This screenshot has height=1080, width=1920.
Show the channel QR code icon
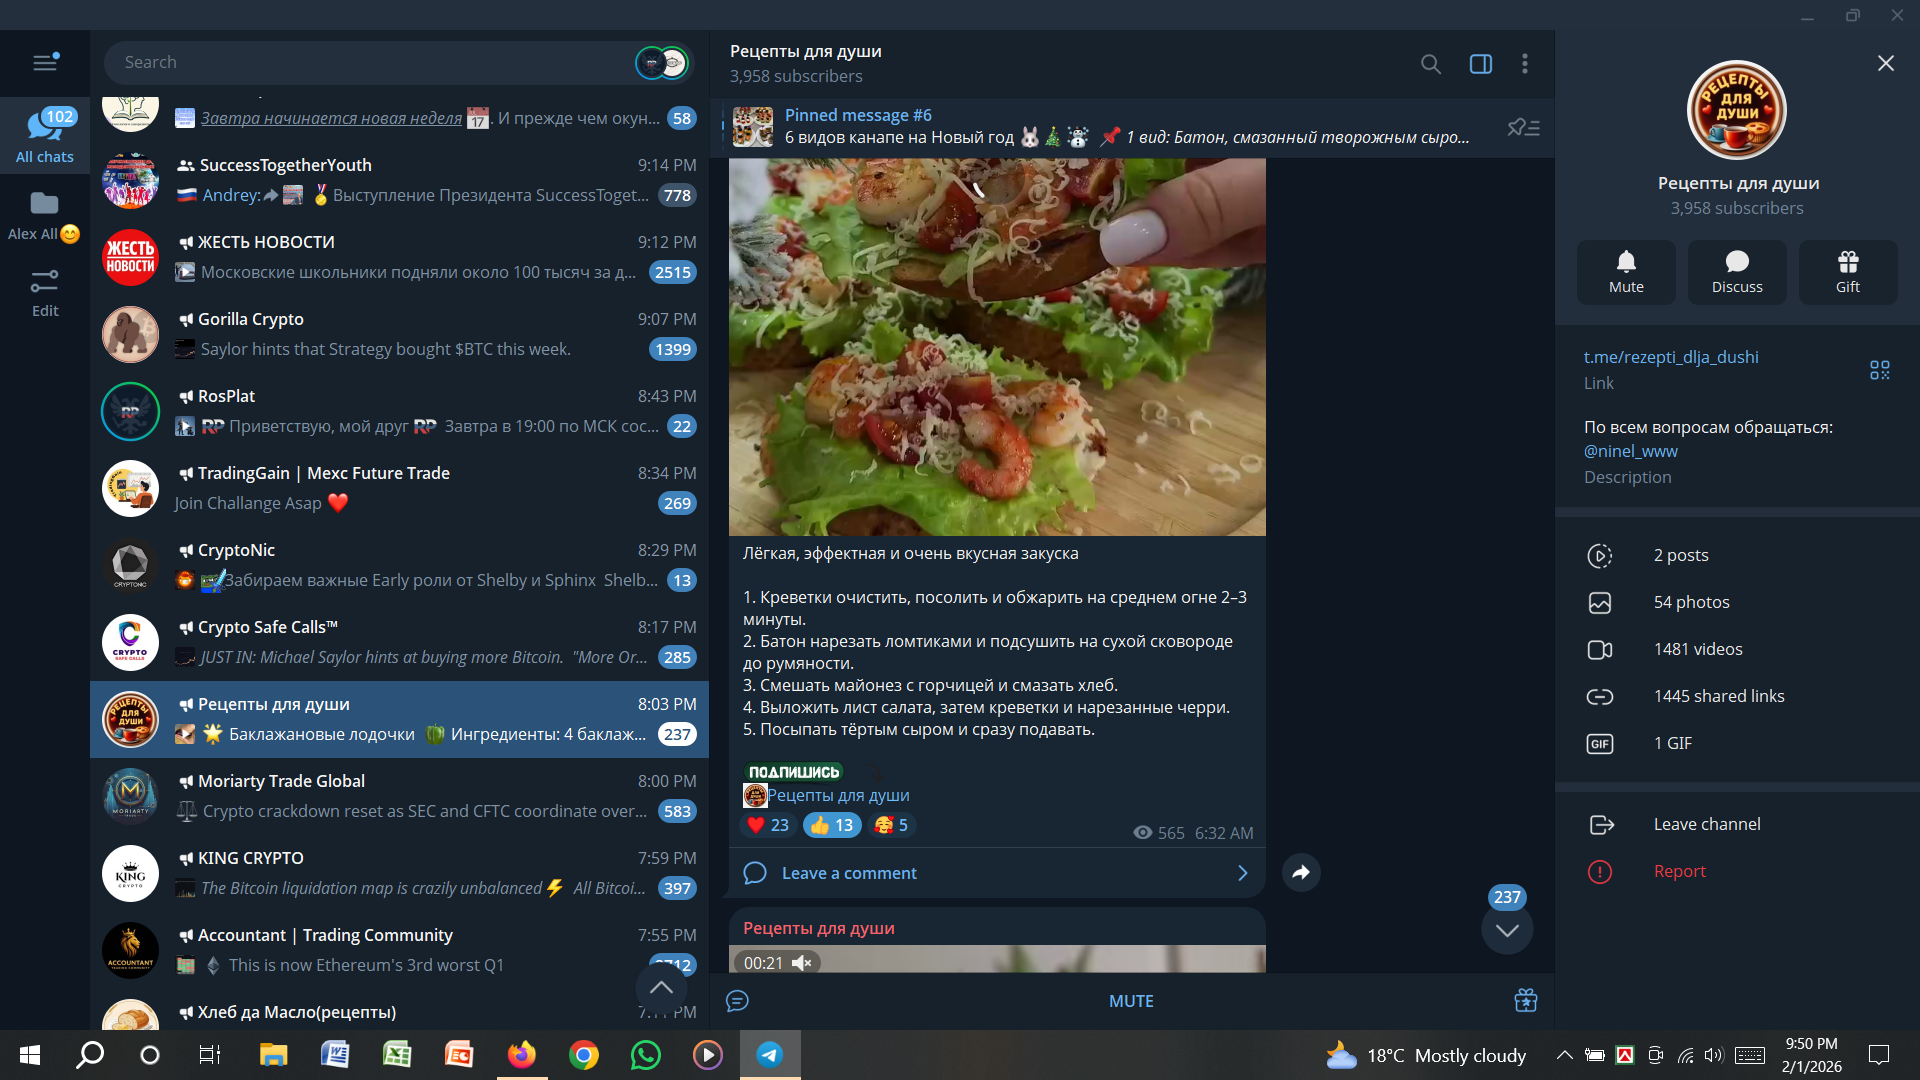click(x=1880, y=370)
